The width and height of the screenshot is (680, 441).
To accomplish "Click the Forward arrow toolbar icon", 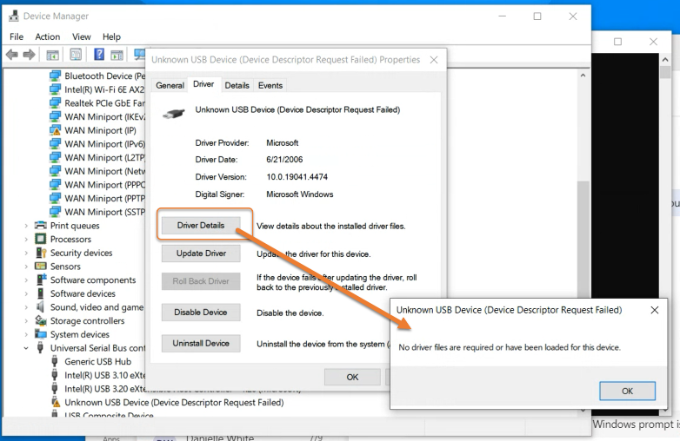I will tap(29, 54).
